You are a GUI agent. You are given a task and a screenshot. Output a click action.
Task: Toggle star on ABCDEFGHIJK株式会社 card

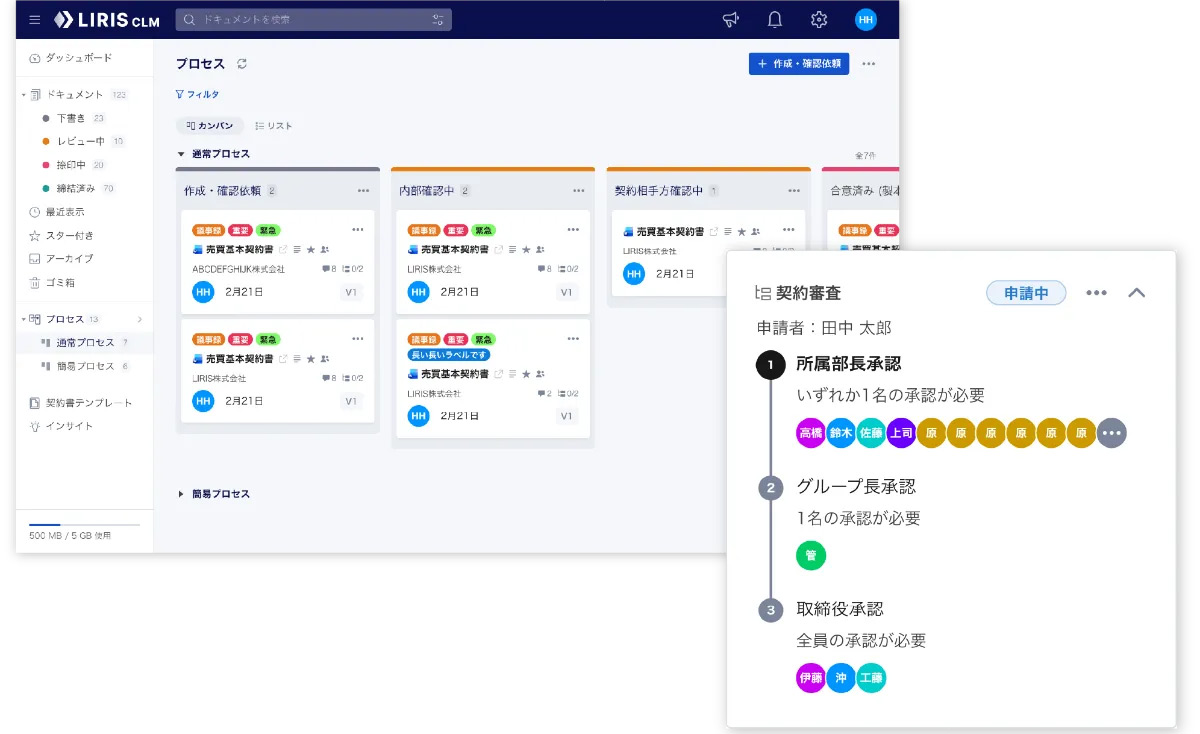[x=311, y=249]
